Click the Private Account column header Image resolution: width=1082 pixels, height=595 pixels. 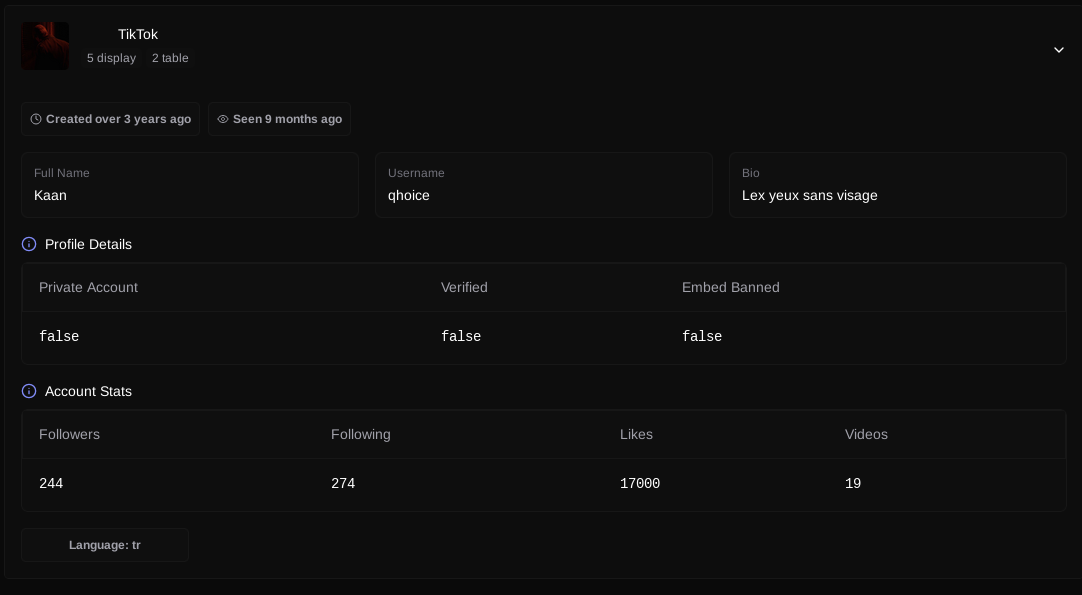point(88,287)
